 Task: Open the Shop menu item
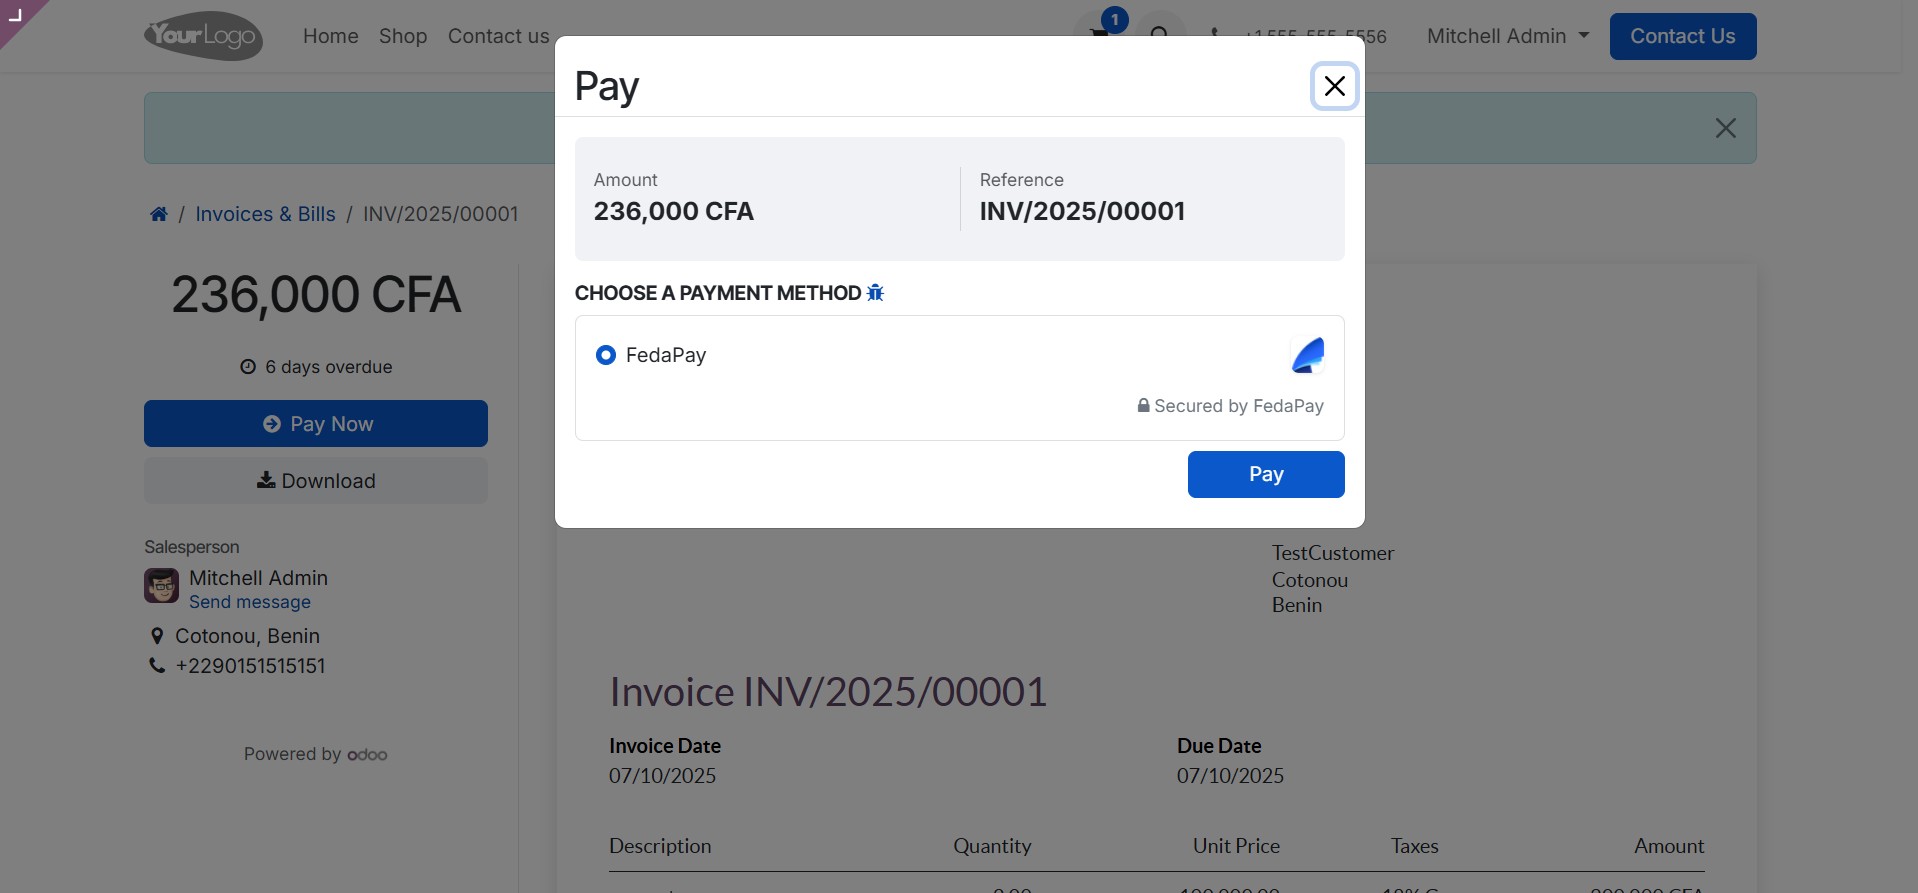pyautogui.click(x=403, y=36)
